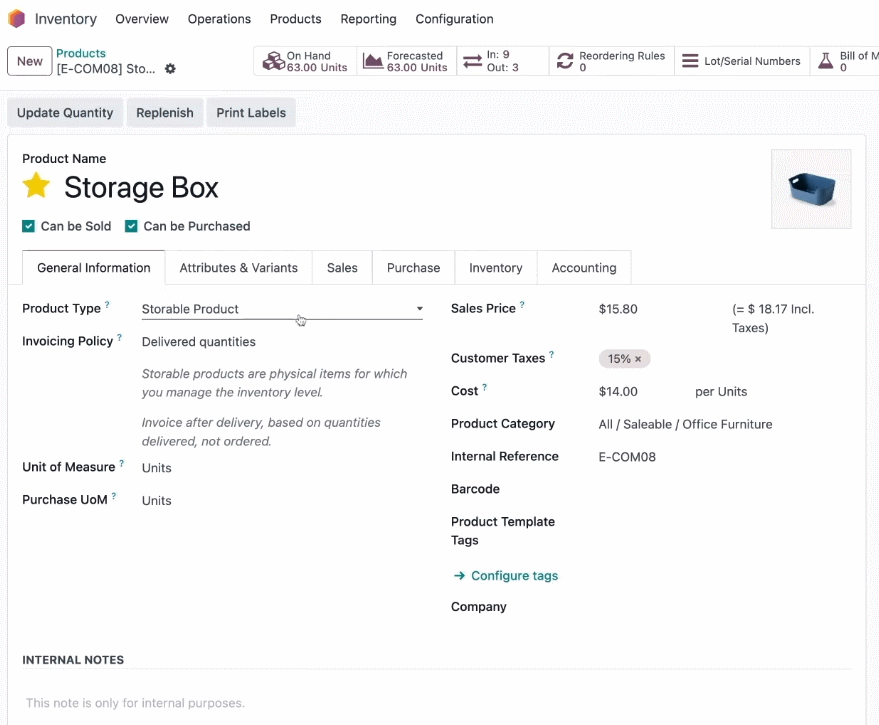This screenshot has width=879, height=725.
Task: Edit the Cost value $14.00
Action: point(618,391)
